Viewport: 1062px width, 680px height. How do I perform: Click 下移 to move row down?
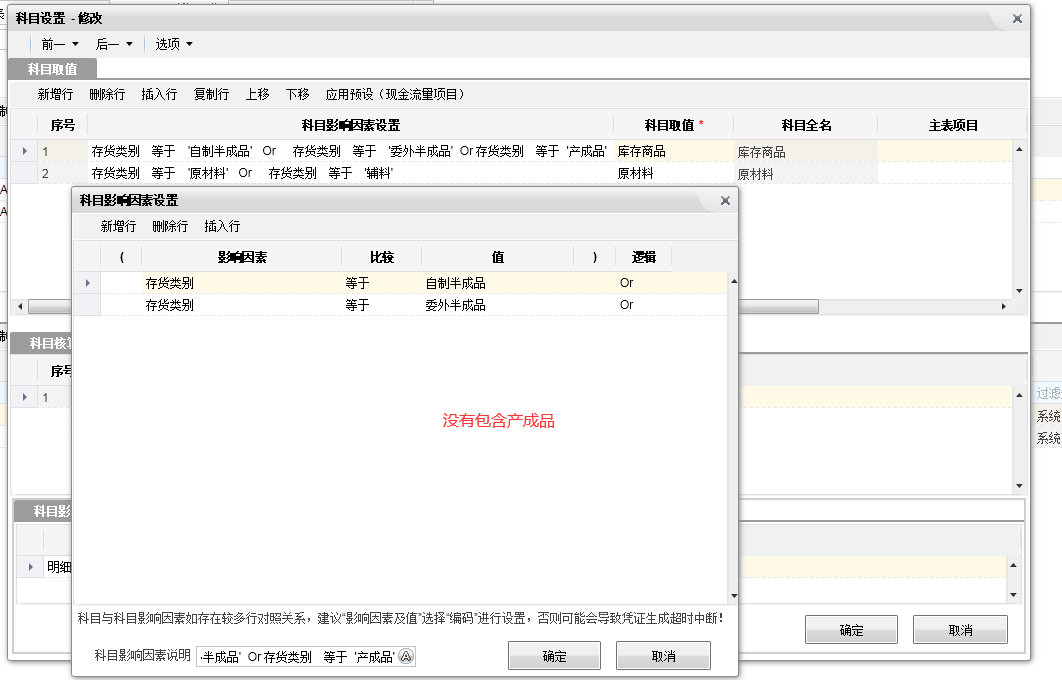click(x=297, y=94)
